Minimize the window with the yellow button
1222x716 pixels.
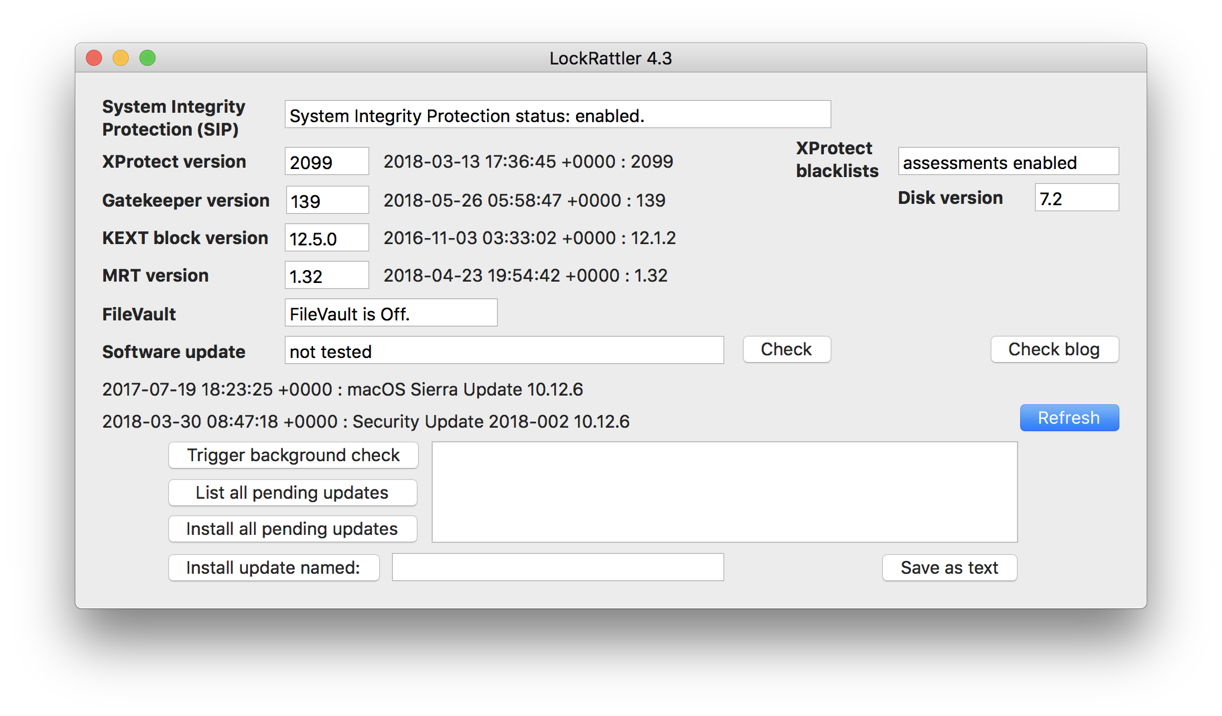coord(121,58)
